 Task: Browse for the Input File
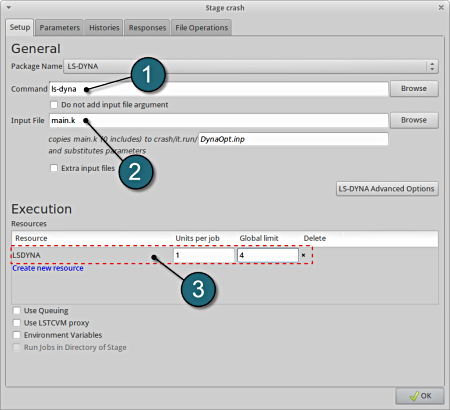(x=414, y=120)
